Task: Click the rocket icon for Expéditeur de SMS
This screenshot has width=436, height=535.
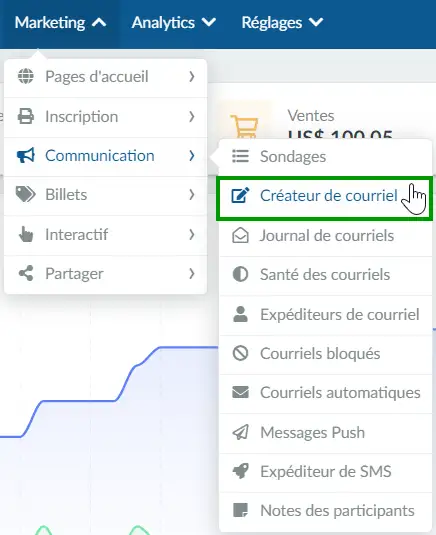Action: click(x=241, y=472)
